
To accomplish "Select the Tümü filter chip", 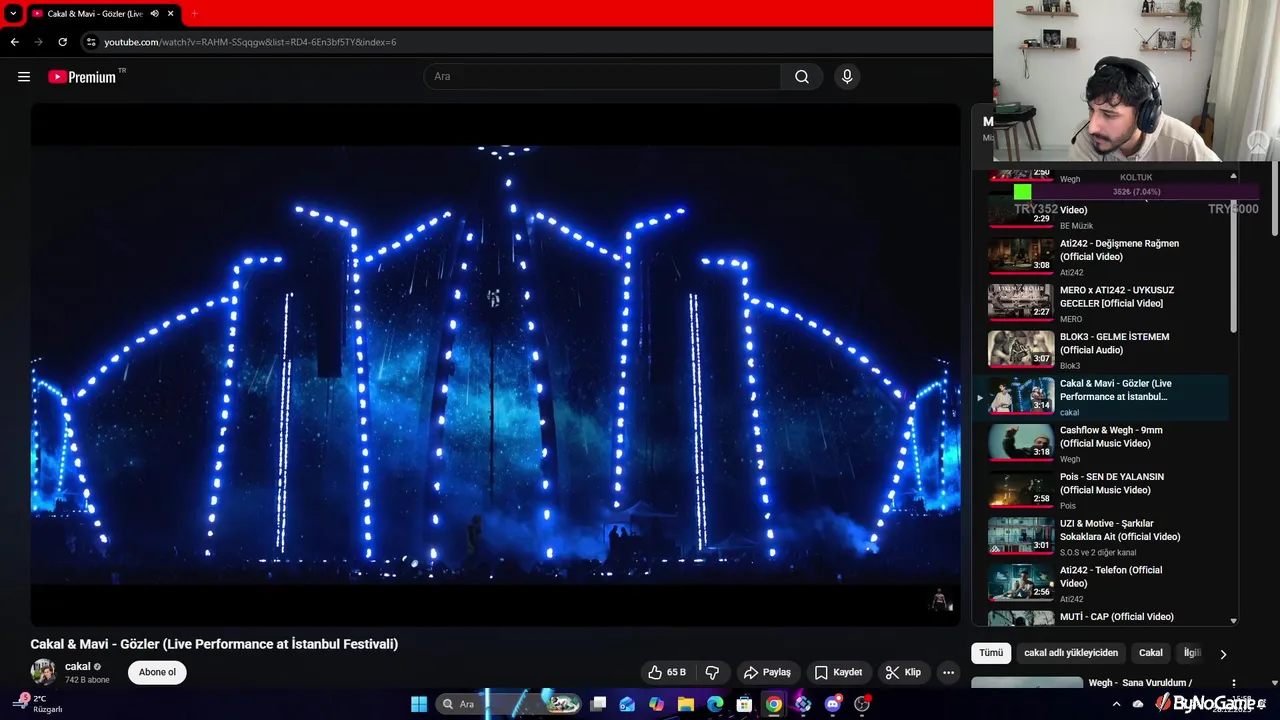I will point(991,653).
